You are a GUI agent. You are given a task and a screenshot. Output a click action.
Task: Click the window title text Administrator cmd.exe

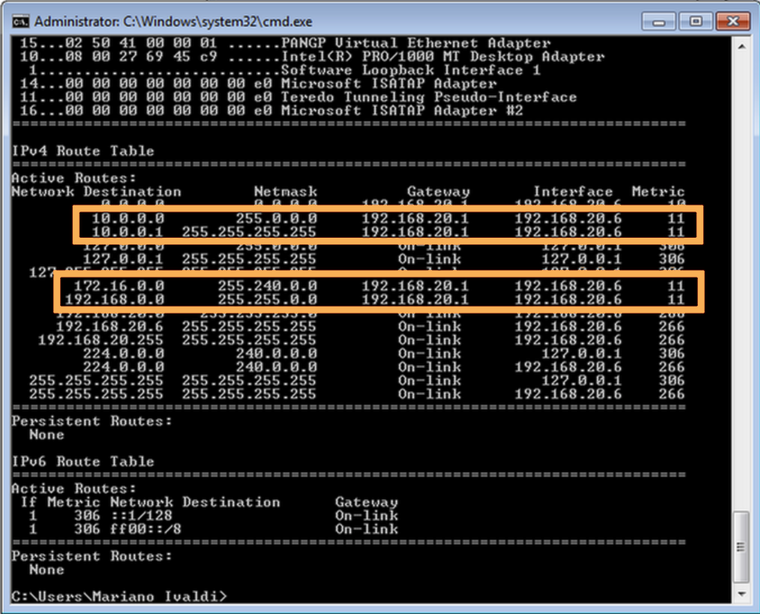pyautogui.click(x=173, y=22)
